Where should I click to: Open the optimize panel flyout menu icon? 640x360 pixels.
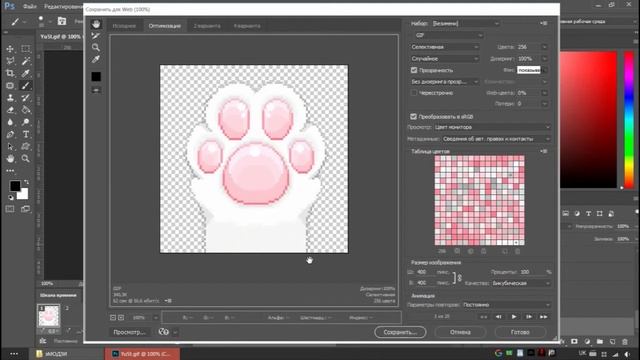point(544,24)
